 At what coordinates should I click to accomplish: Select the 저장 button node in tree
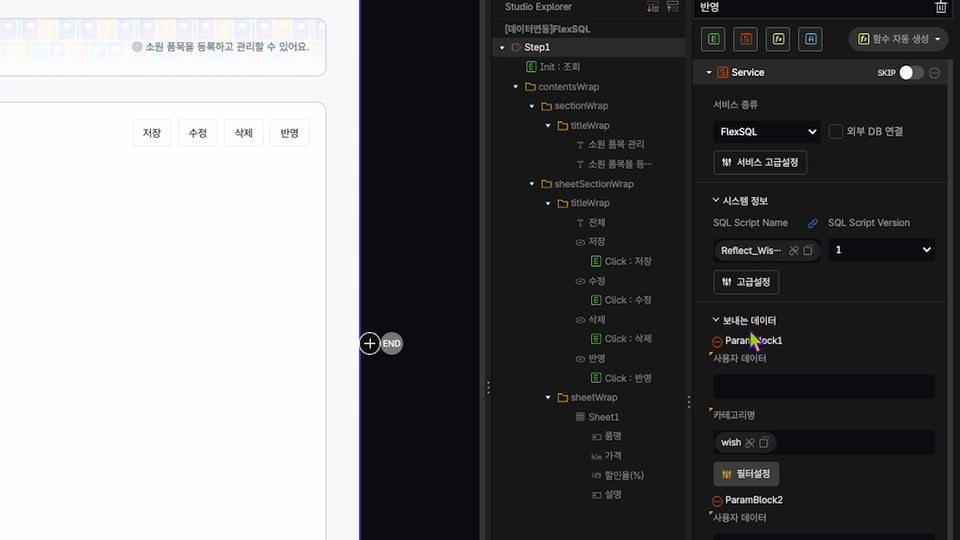point(591,242)
